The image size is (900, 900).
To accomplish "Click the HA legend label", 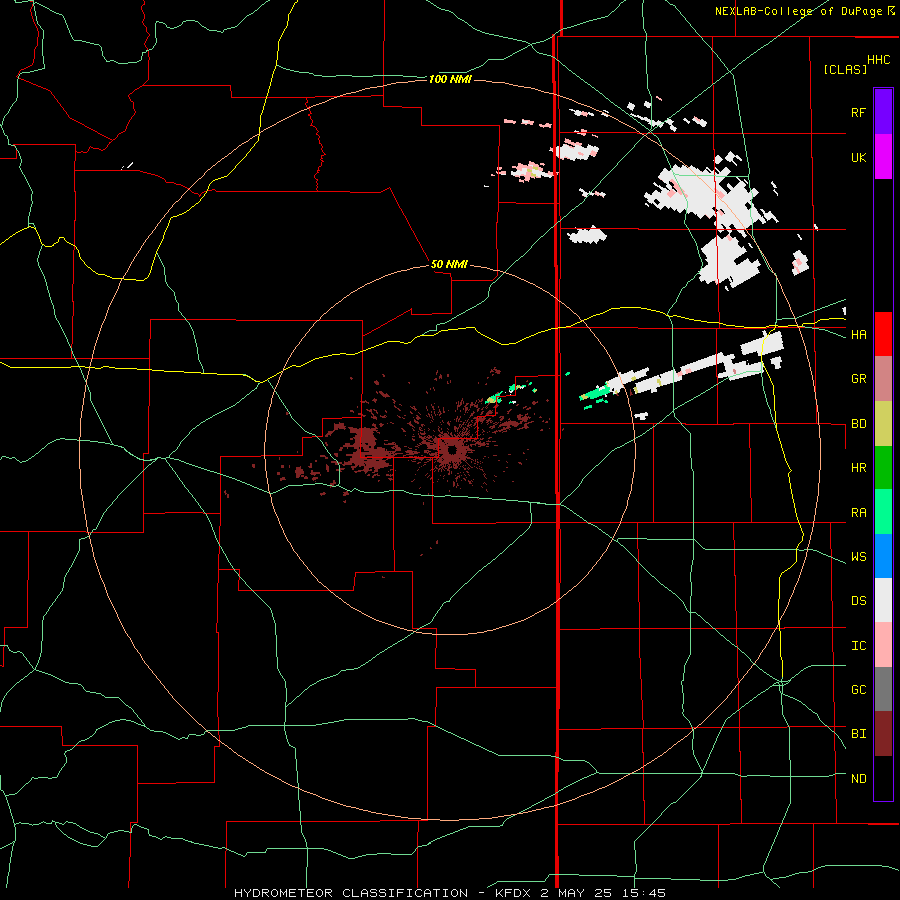I will [858, 335].
